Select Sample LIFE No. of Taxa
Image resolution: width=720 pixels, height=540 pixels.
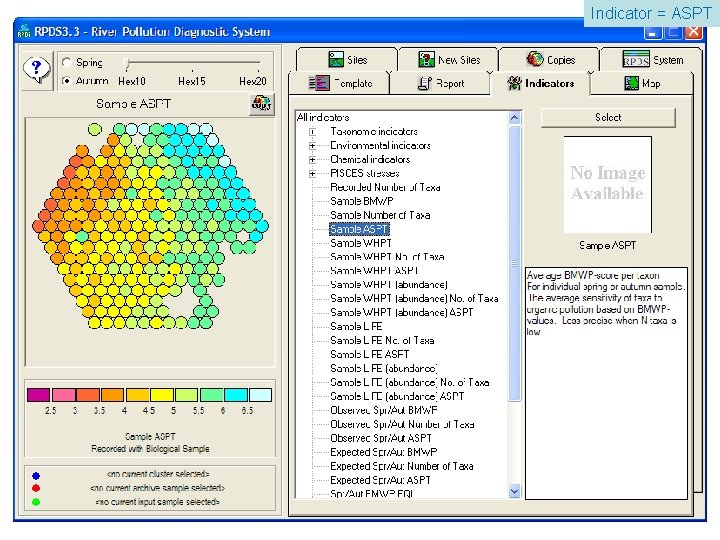[x=382, y=340]
